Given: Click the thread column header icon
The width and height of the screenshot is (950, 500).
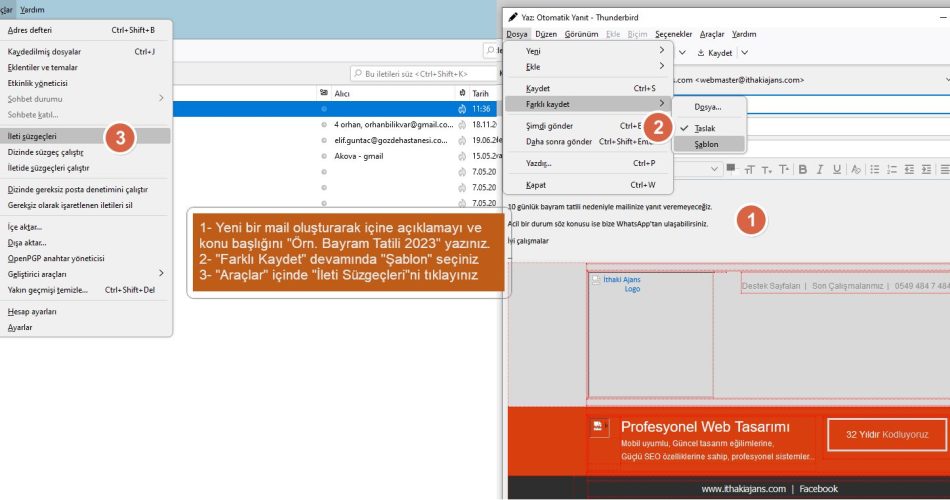Looking at the screenshot, I should [x=324, y=93].
